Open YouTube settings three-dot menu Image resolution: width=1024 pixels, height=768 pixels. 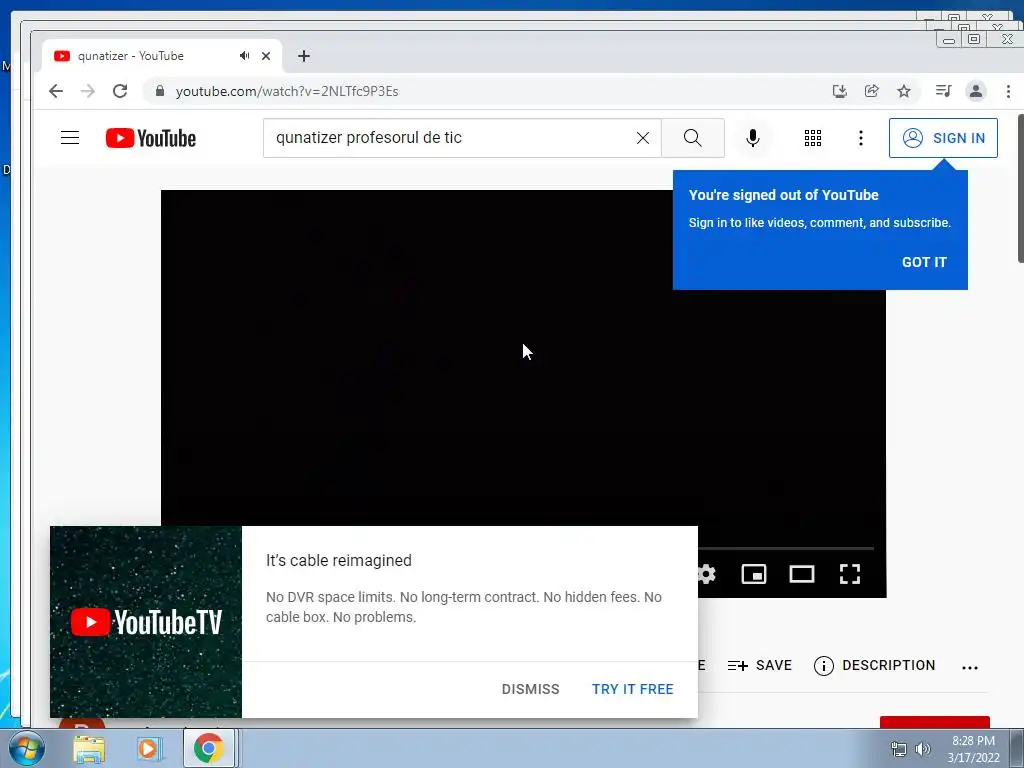click(861, 138)
